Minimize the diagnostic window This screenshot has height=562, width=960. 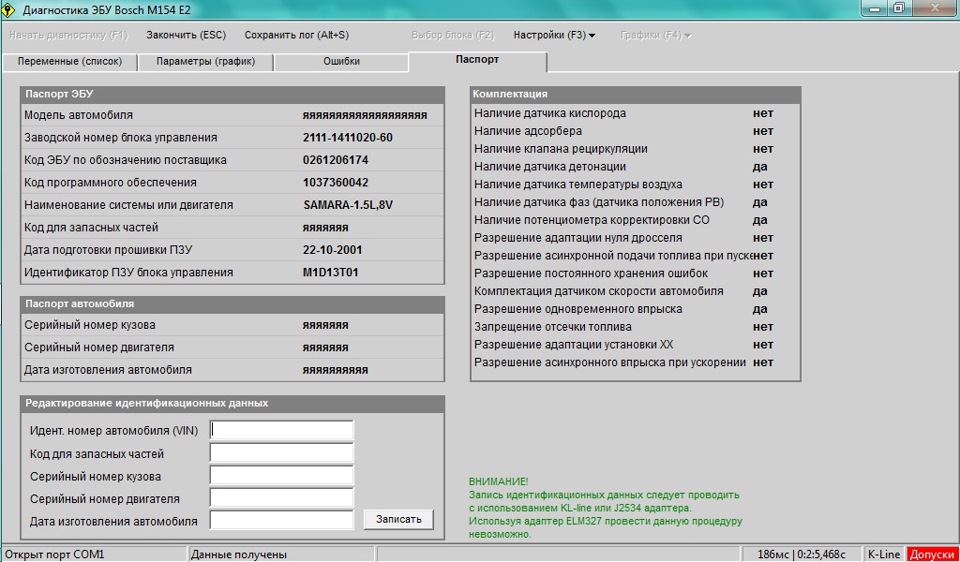point(874,8)
